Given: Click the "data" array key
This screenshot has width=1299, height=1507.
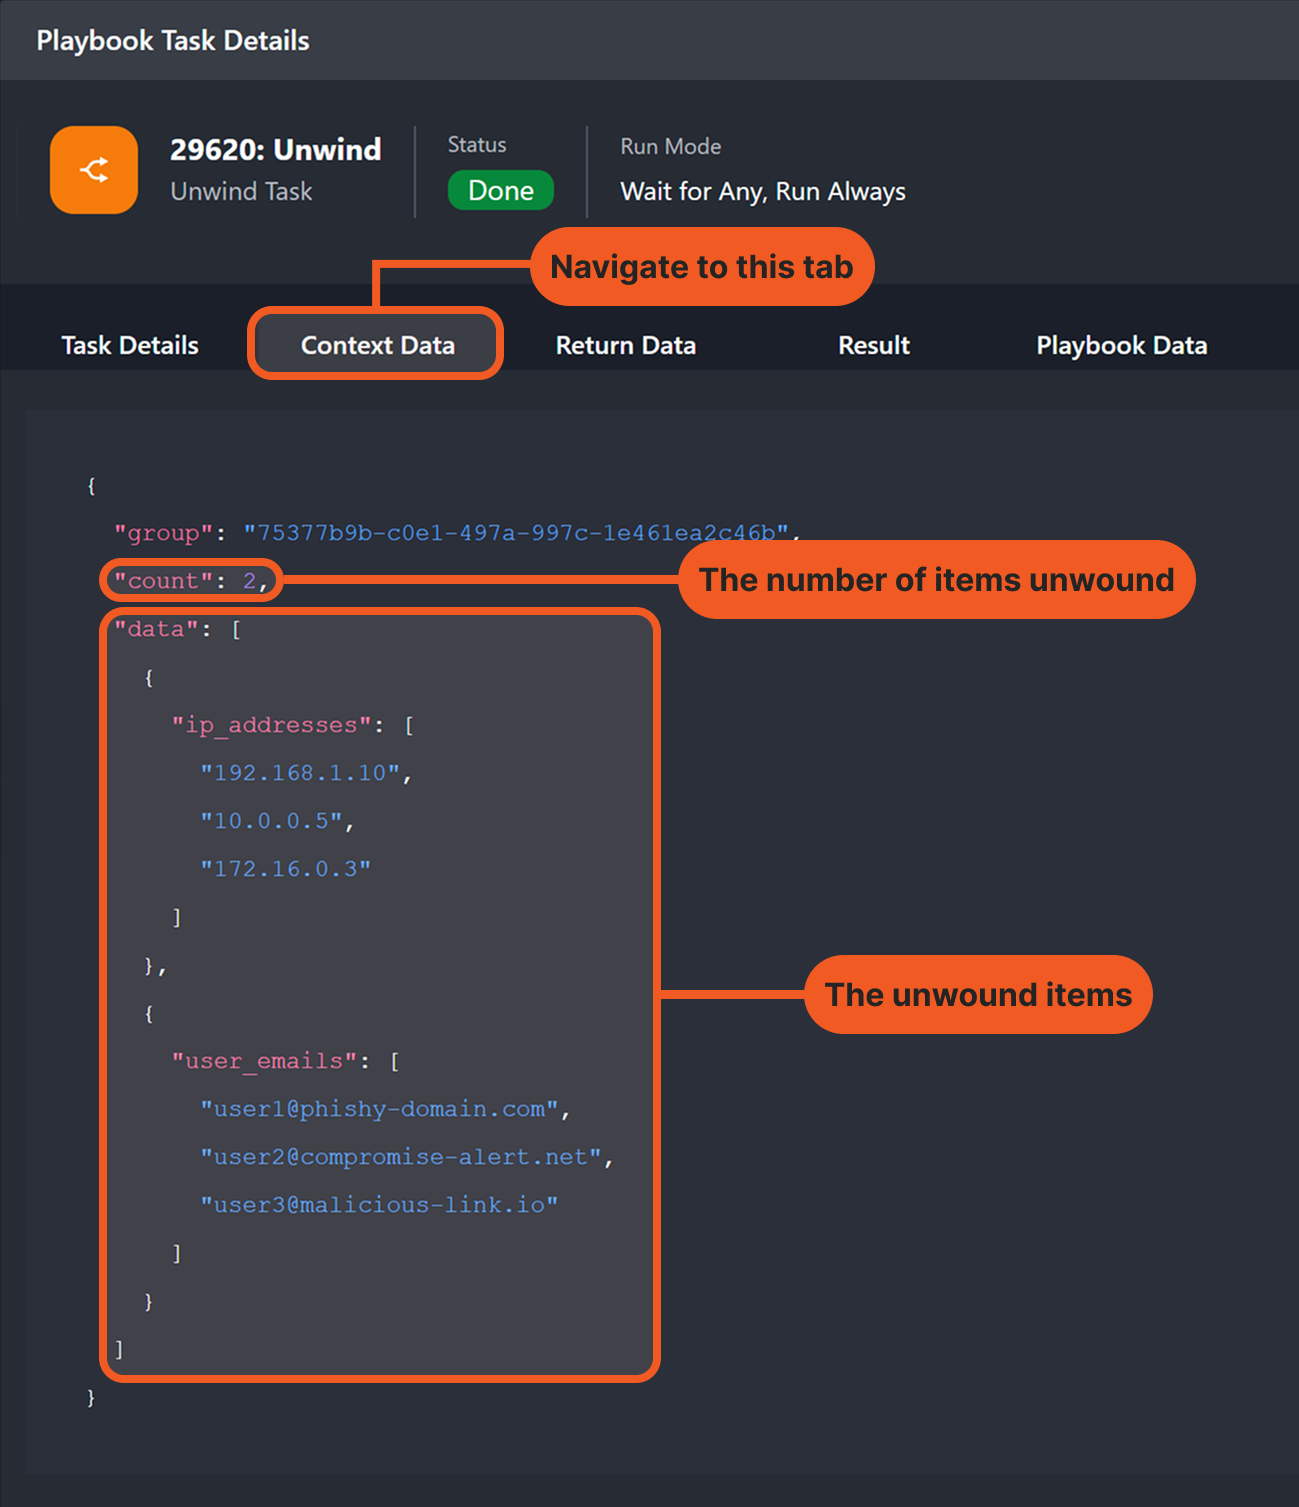Looking at the screenshot, I should (156, 629).
